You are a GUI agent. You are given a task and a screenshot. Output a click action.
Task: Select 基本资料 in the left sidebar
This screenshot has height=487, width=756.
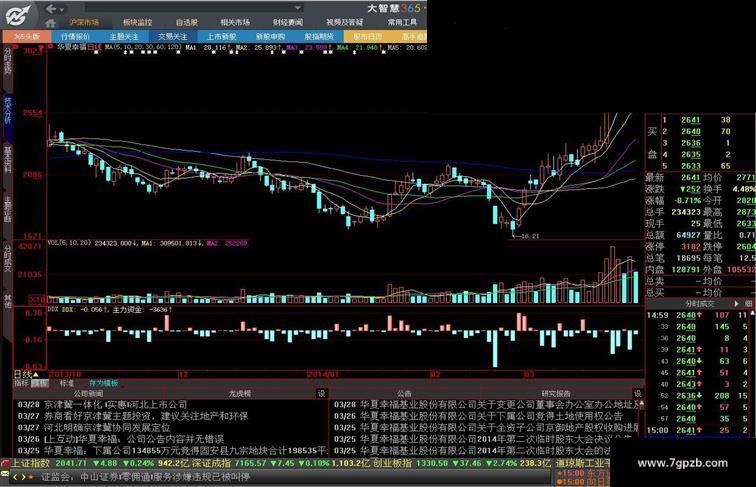coord(7,160)
